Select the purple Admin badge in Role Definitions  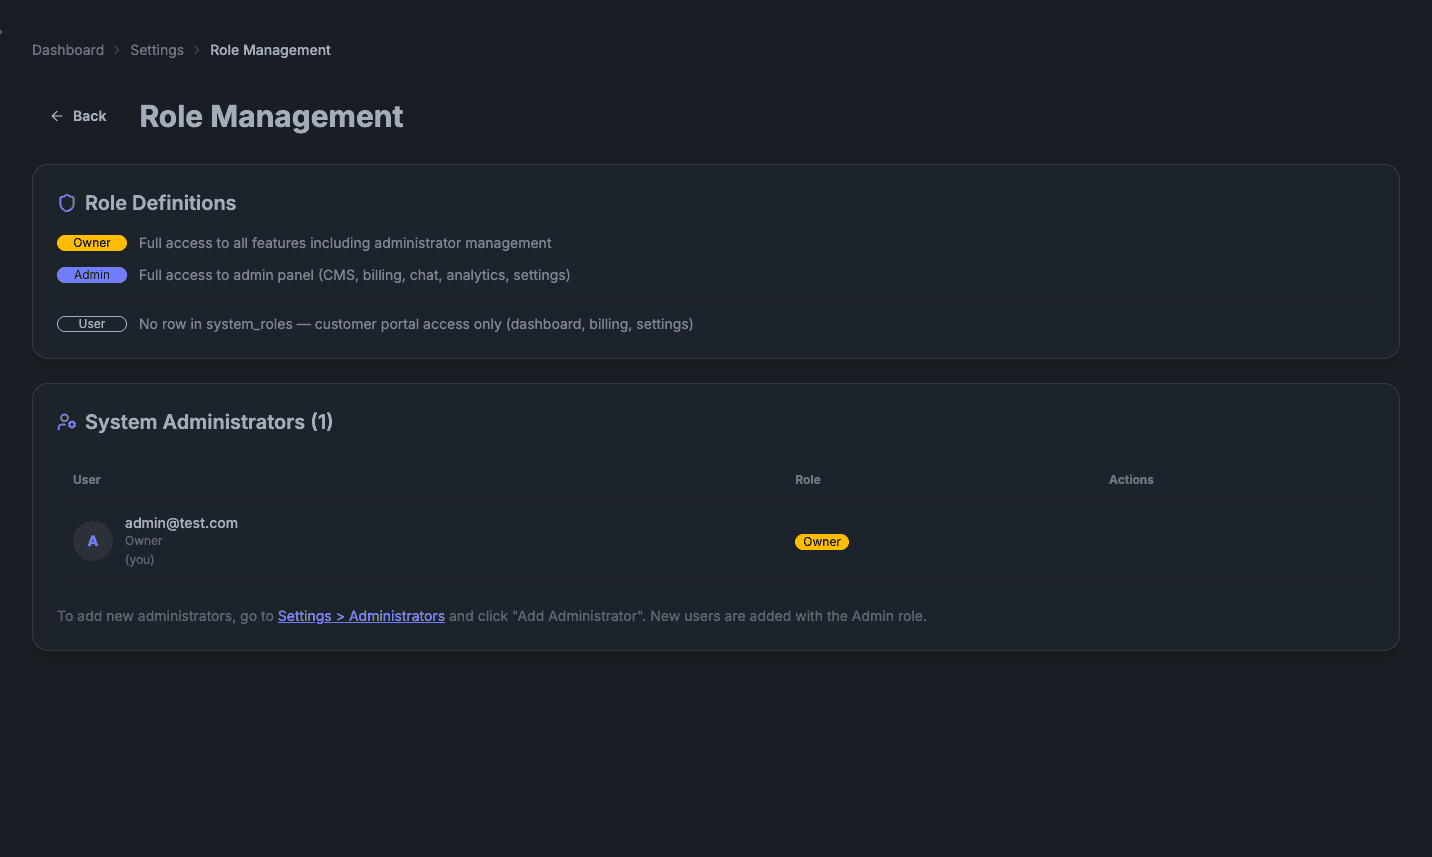pos(92,274)
